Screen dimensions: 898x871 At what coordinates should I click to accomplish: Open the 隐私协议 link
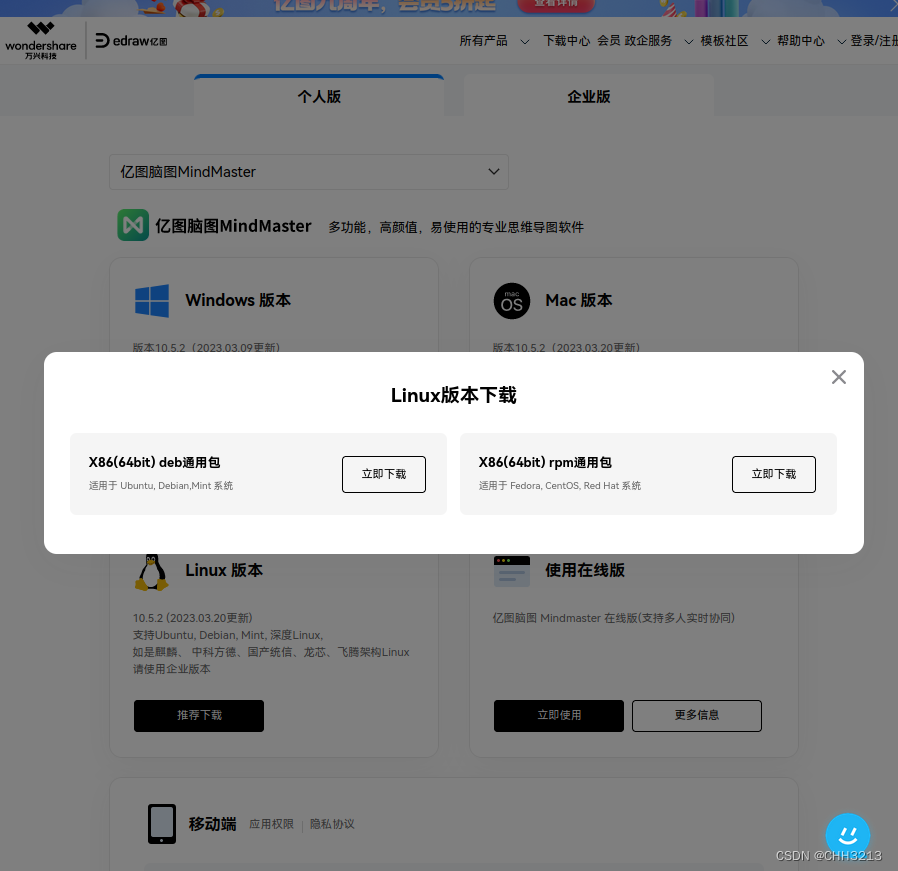click(x=332, y=824)
